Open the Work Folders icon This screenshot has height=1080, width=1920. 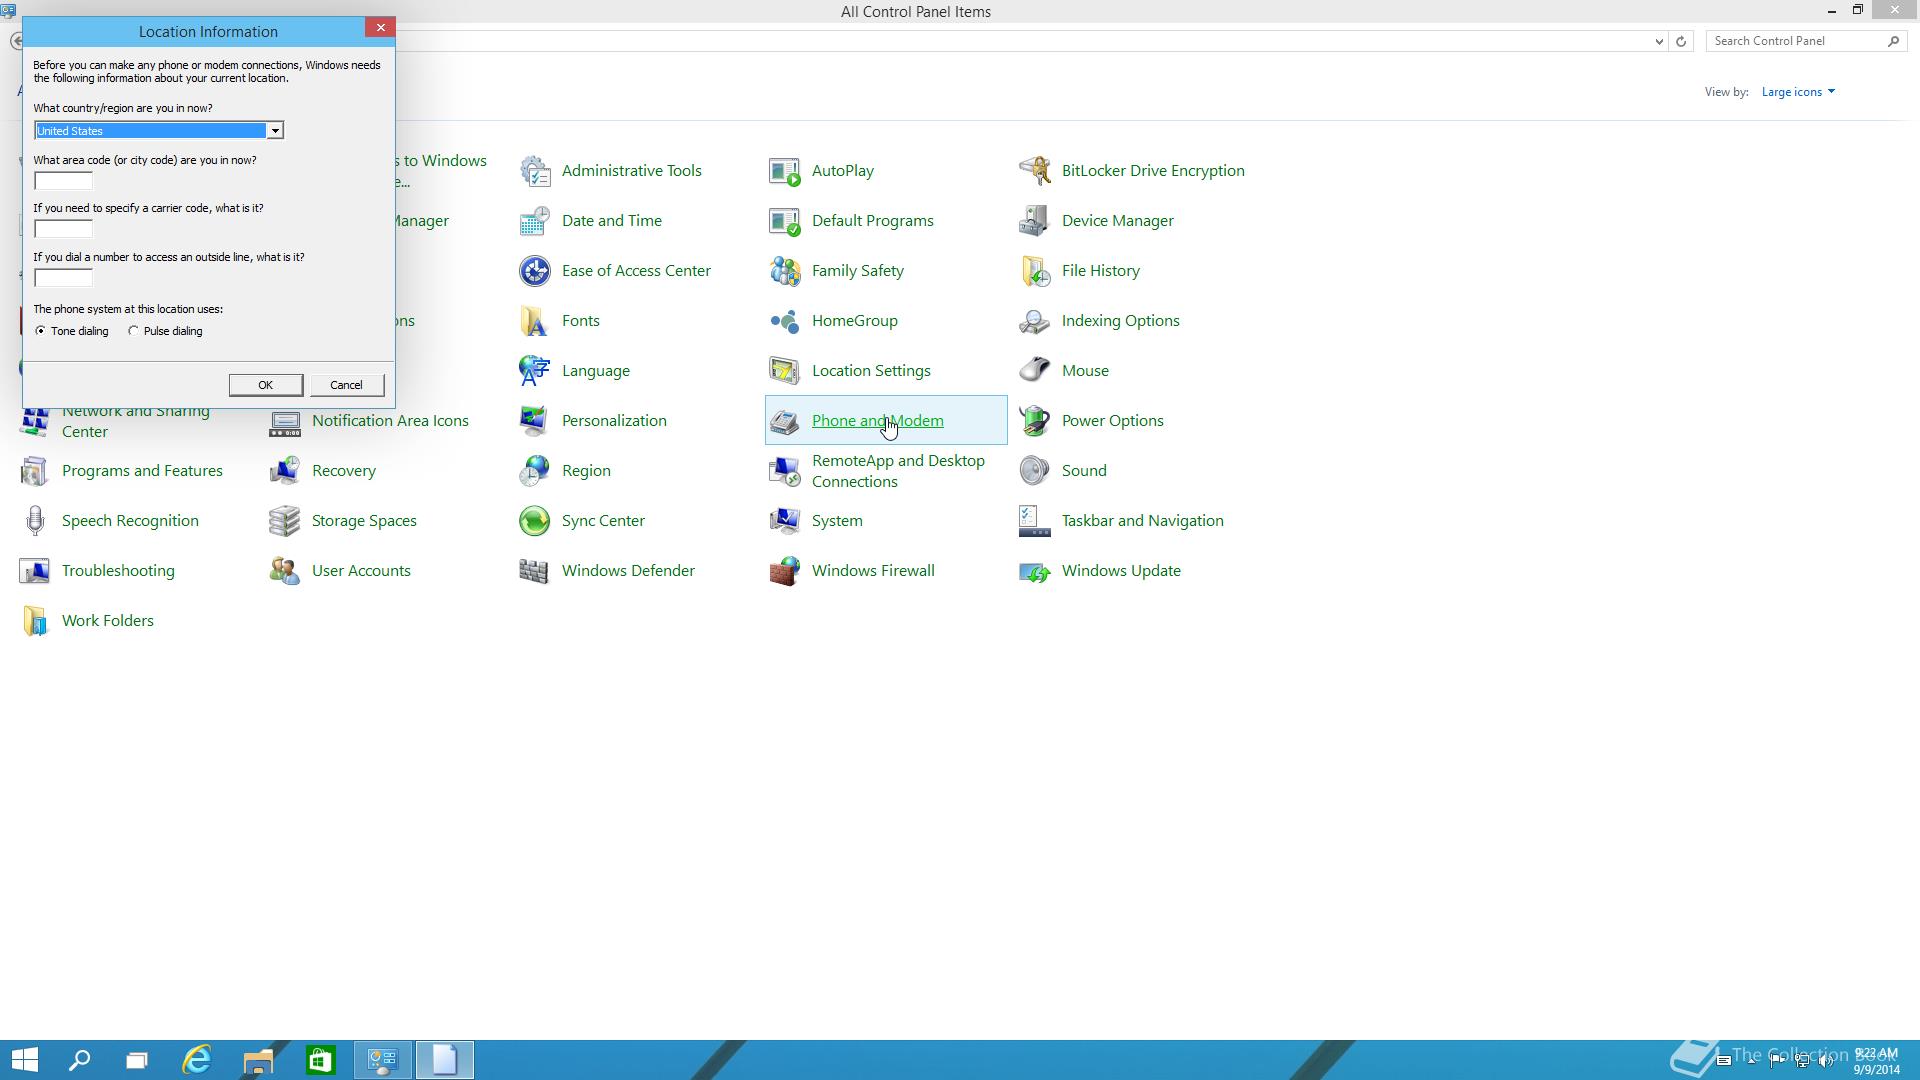tap(35, 621)
